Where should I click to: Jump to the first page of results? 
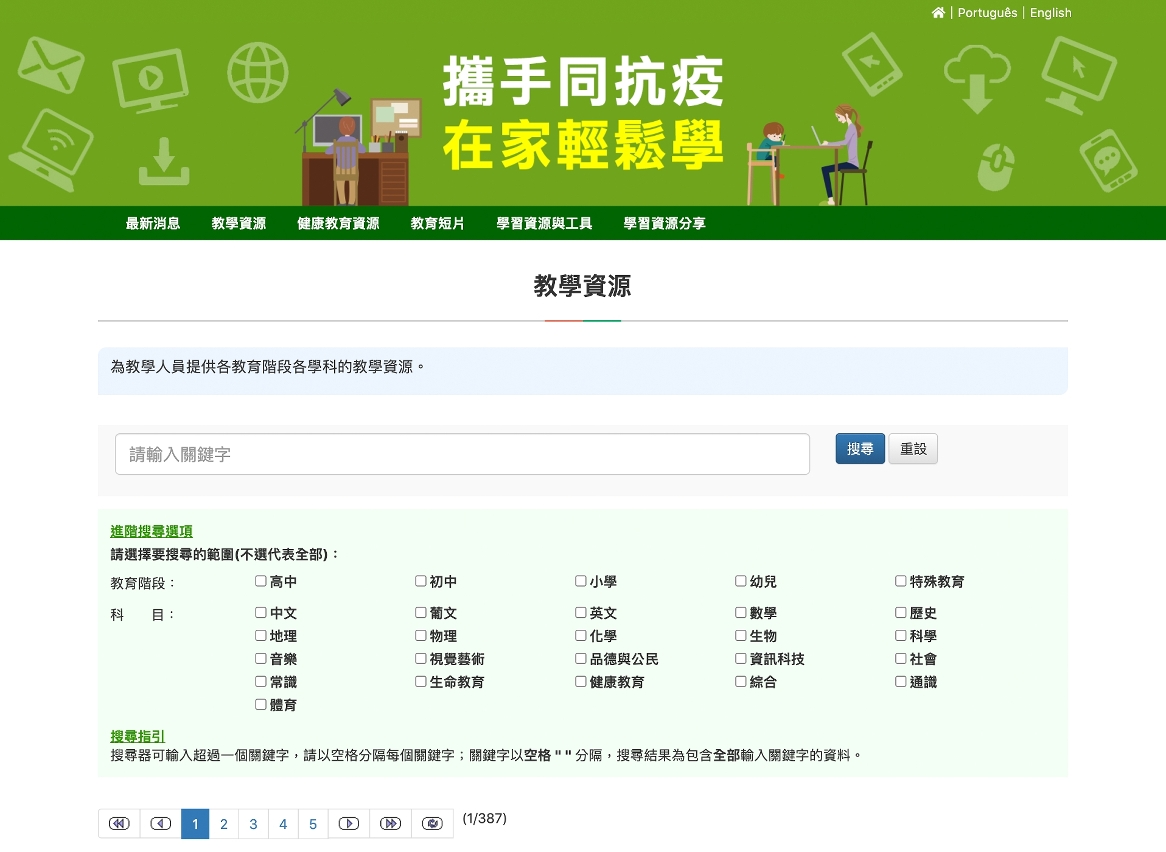pyautogui.click(x=119, y=824)
